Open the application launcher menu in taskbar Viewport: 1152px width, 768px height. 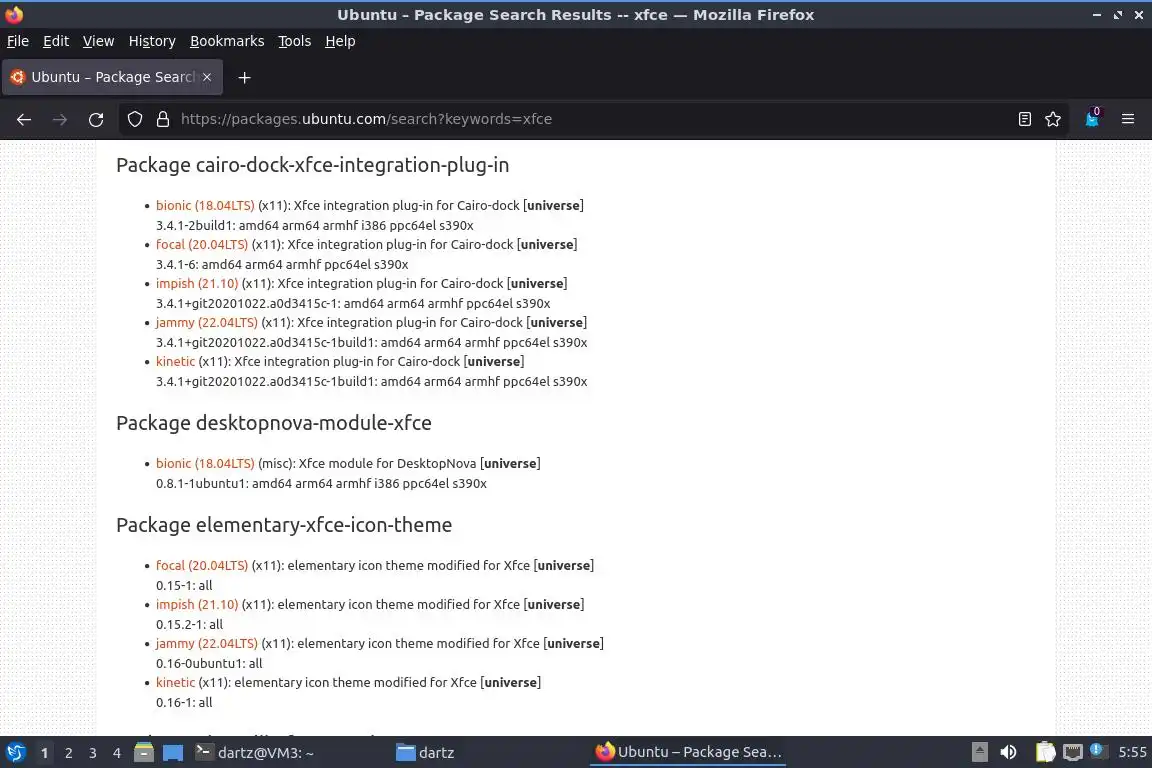(15, 753)
